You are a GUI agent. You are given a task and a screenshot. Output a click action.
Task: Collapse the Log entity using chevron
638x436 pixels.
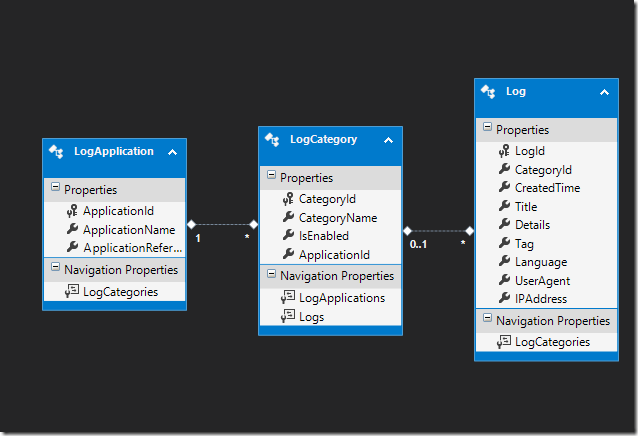pos(603,92)
